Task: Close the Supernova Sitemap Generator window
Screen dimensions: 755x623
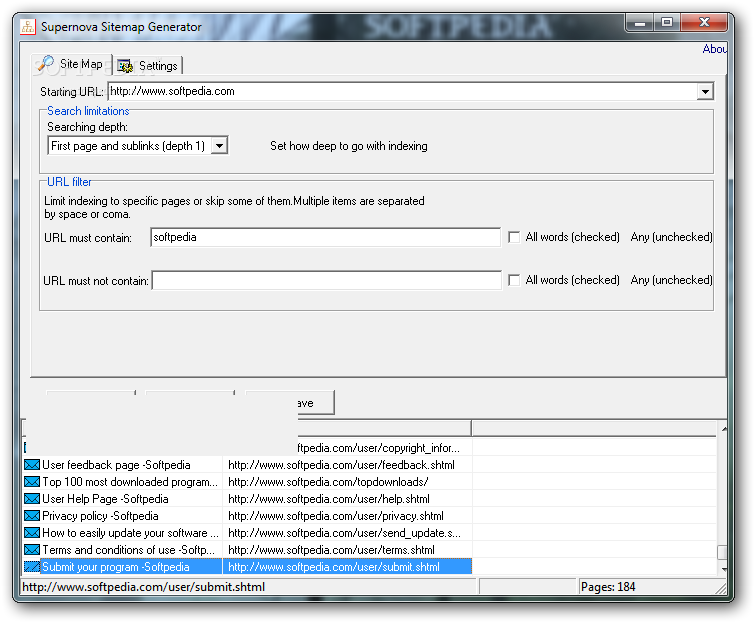Action: click(x=704, y=22)
